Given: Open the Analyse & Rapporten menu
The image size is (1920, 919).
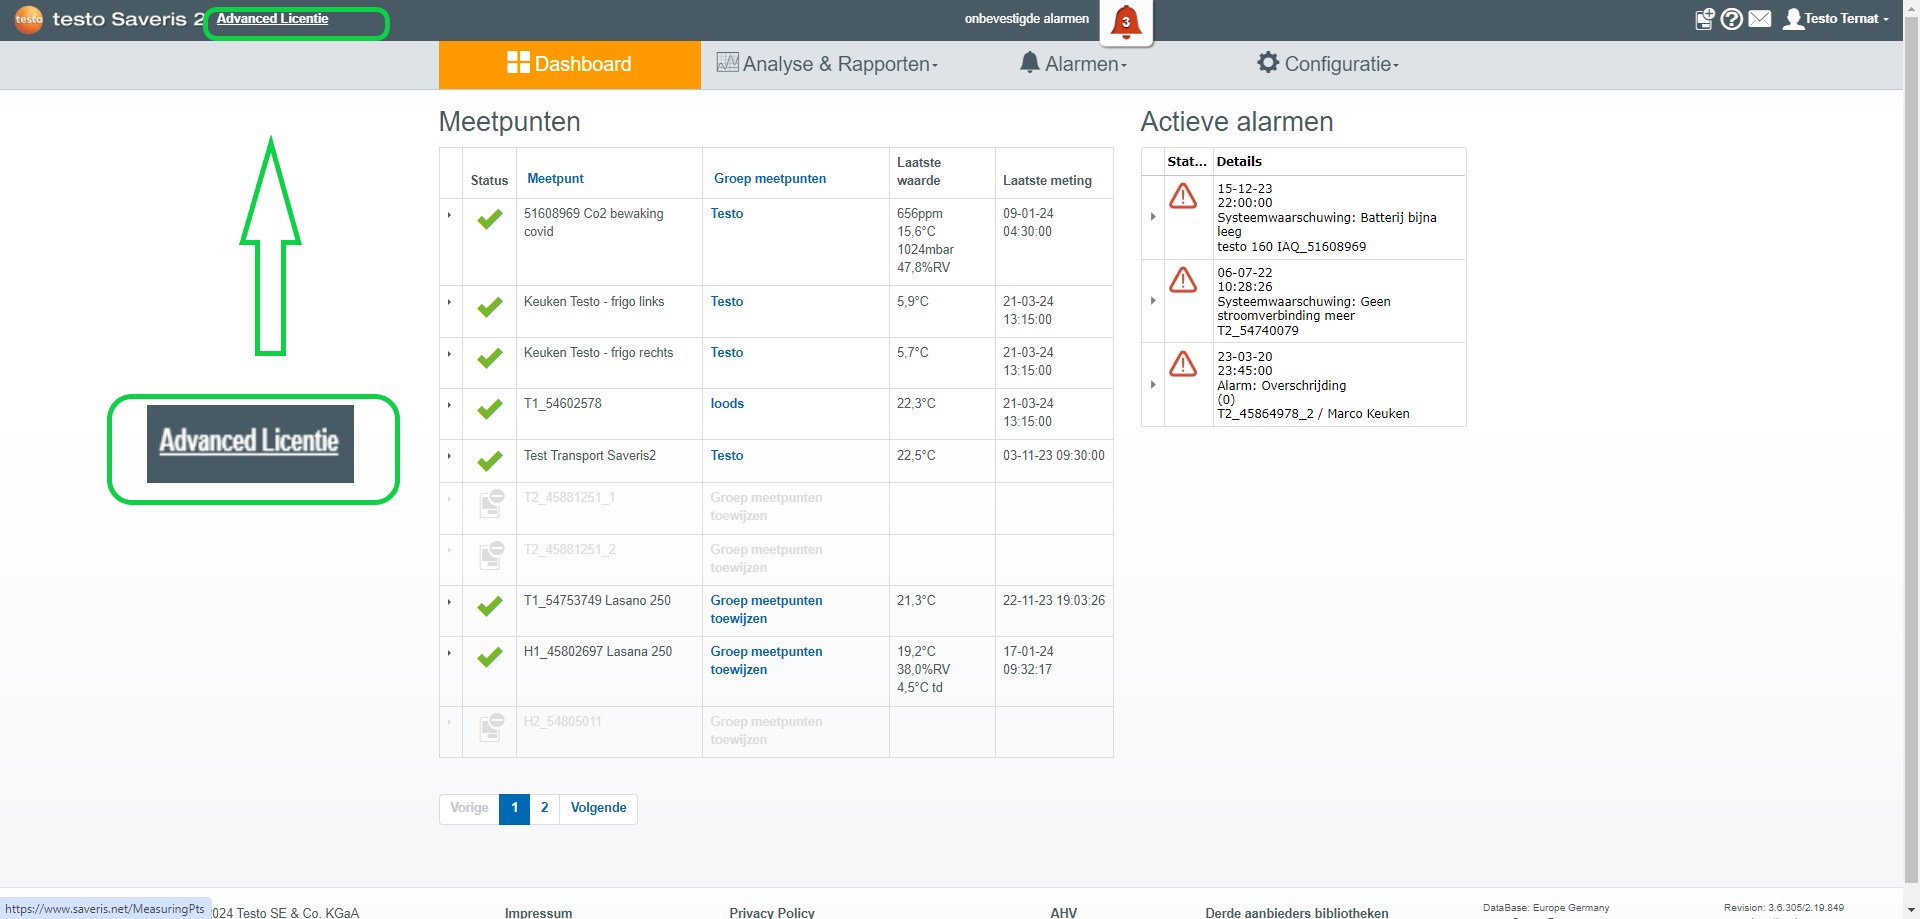Looking at the screenshot, I should [828, 64].
